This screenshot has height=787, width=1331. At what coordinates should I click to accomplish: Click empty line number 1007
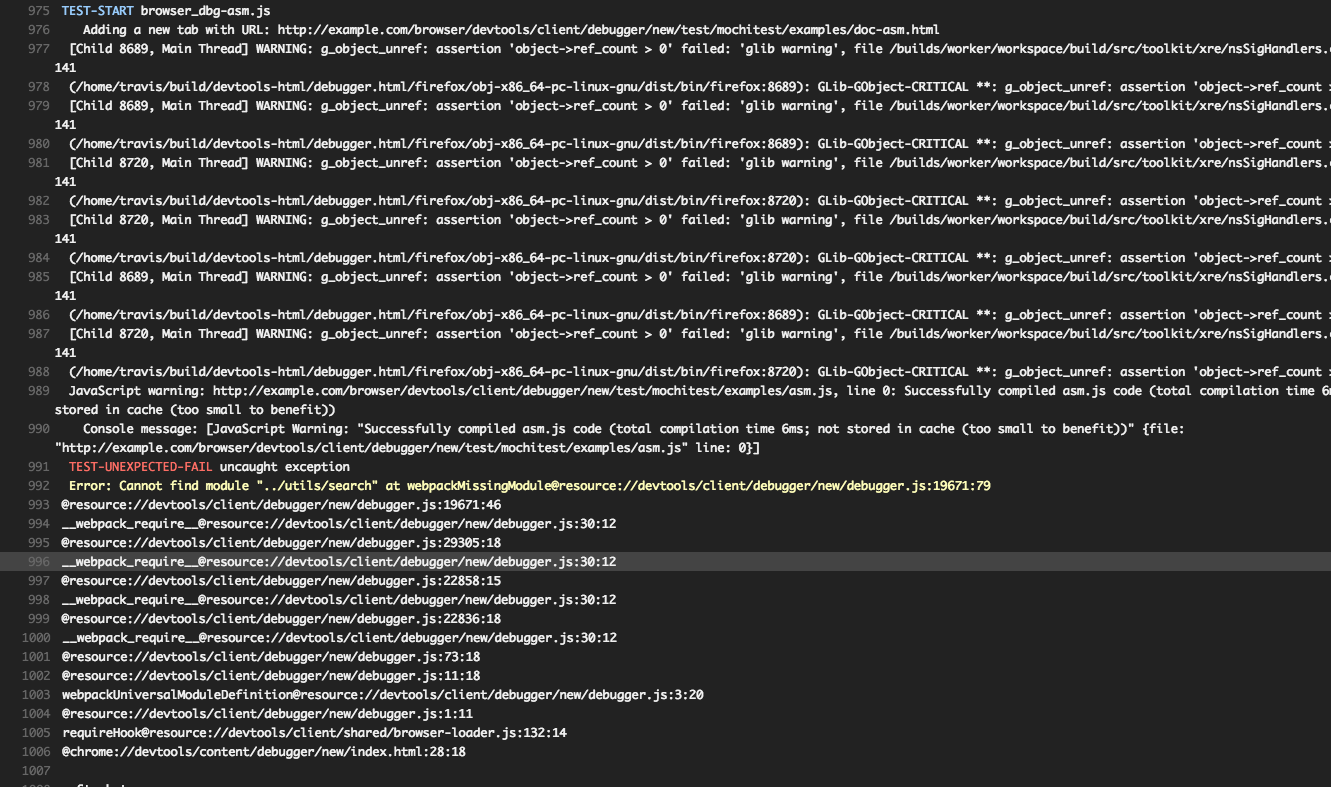coord(36,771)
